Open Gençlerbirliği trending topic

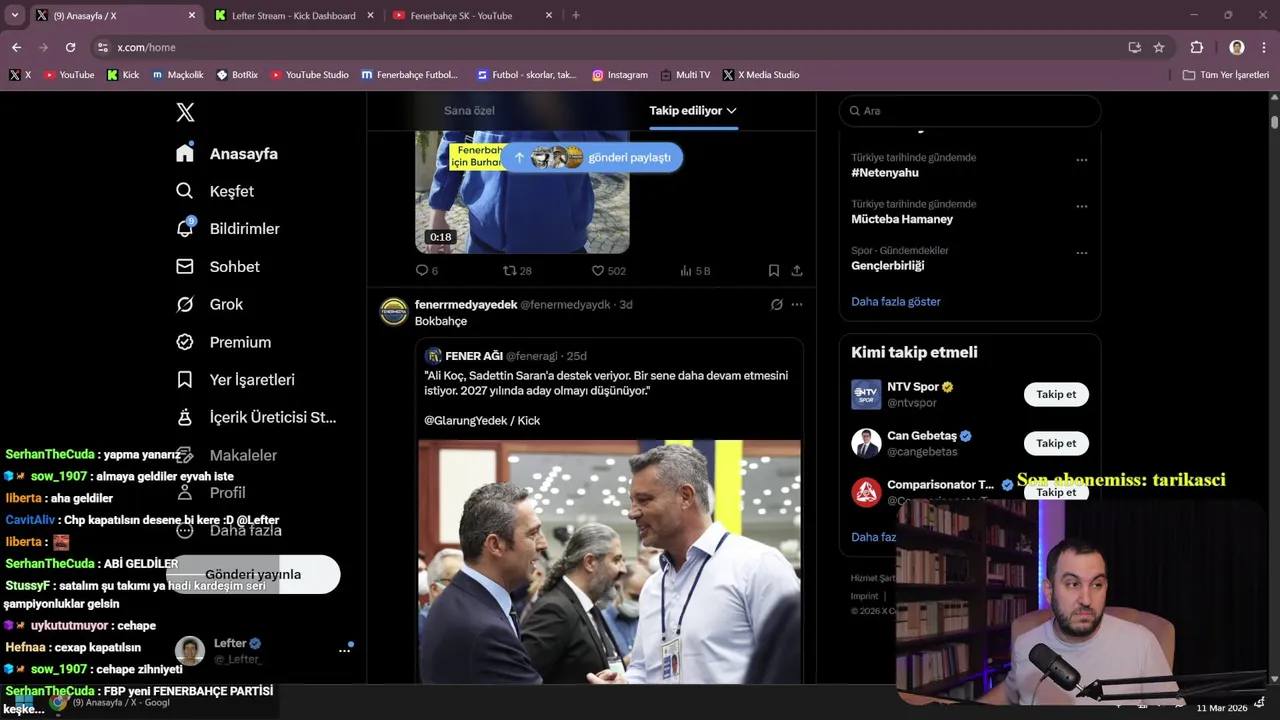click(888, 266)
